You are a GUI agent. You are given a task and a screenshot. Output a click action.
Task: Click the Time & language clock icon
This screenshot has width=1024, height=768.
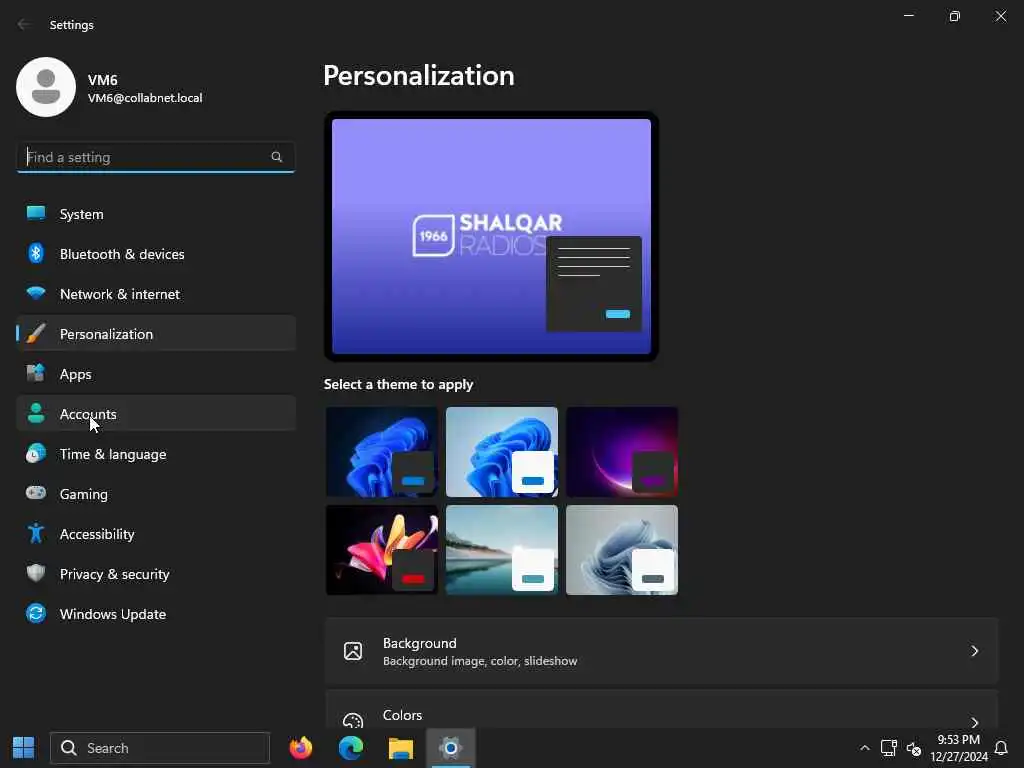click(x=36, y=453)
